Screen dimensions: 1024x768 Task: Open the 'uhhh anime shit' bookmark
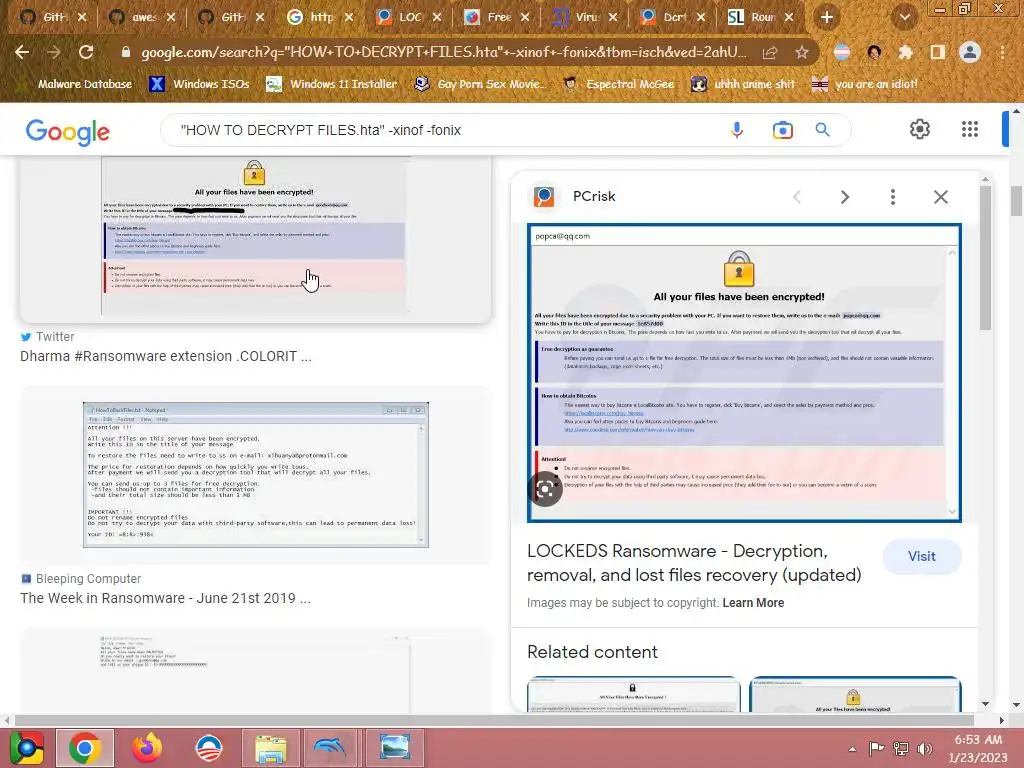744,84
